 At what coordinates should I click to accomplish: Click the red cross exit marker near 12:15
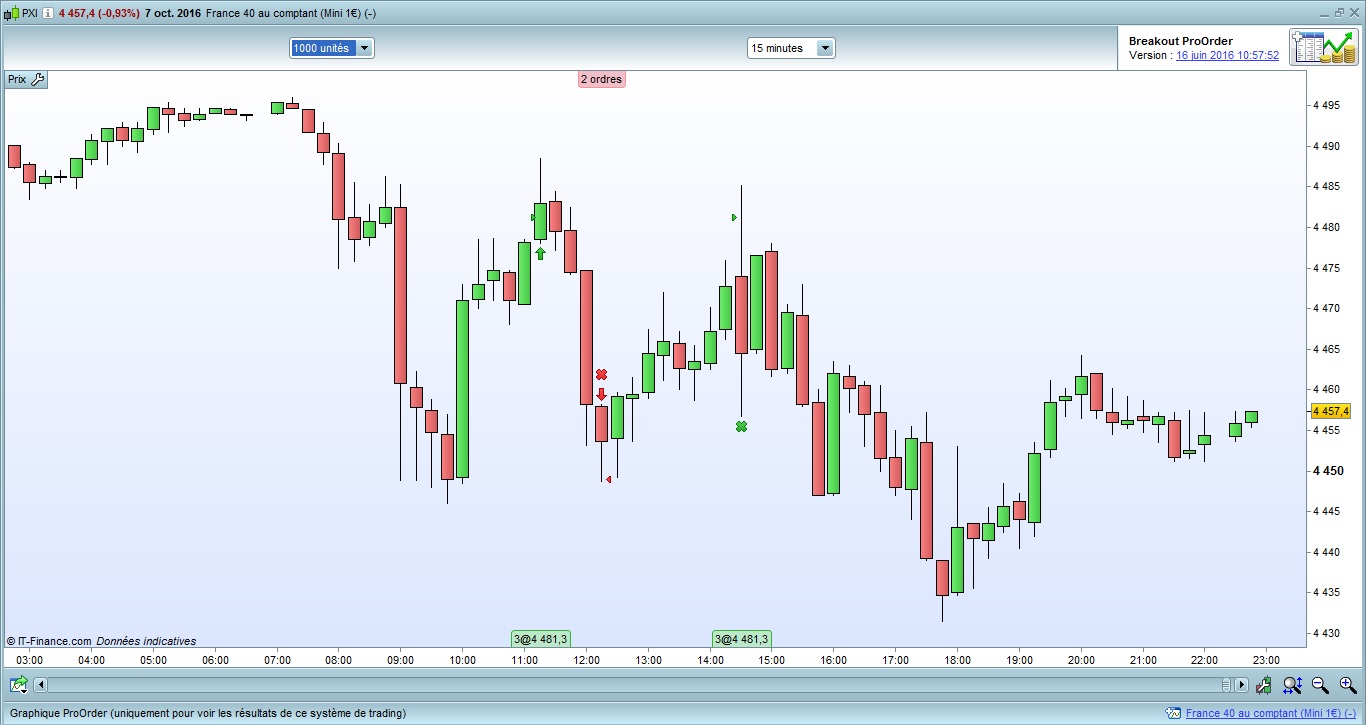point(601,375)
